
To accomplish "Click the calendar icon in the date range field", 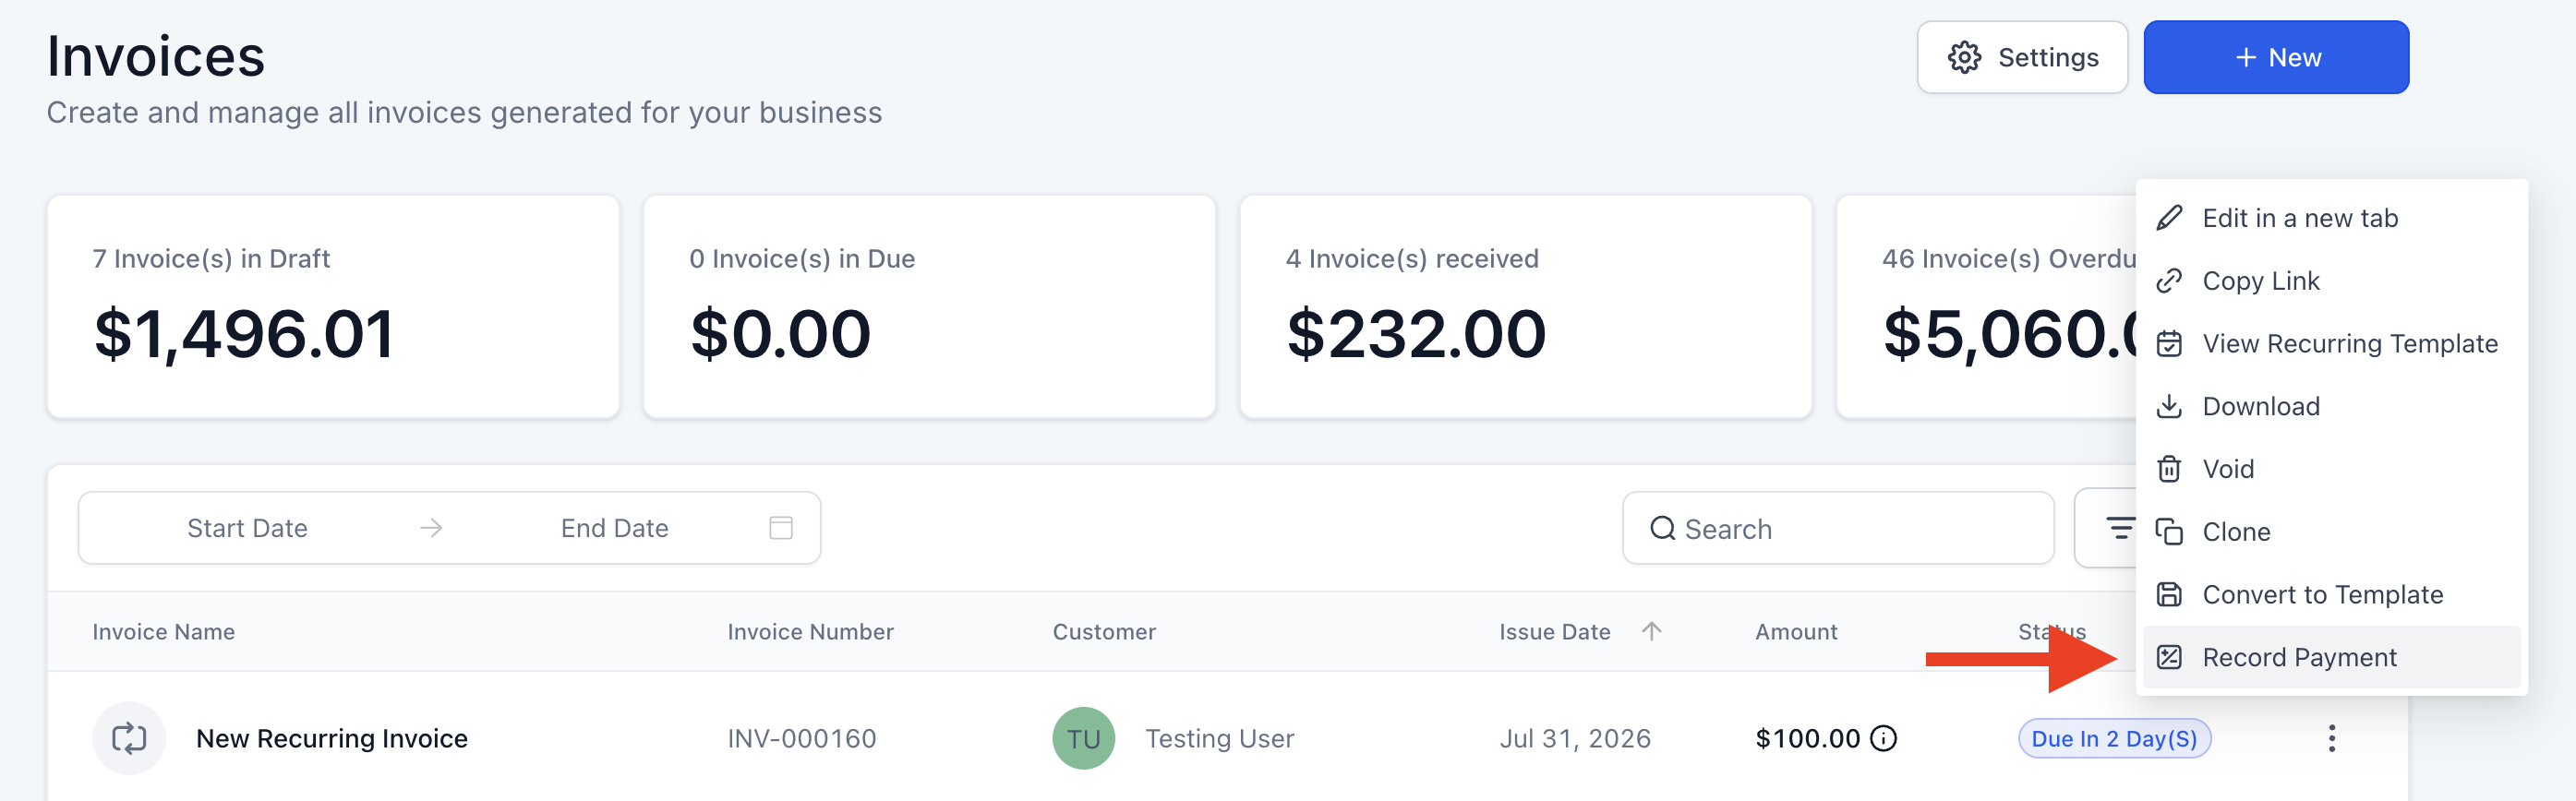I will (781, 528).
